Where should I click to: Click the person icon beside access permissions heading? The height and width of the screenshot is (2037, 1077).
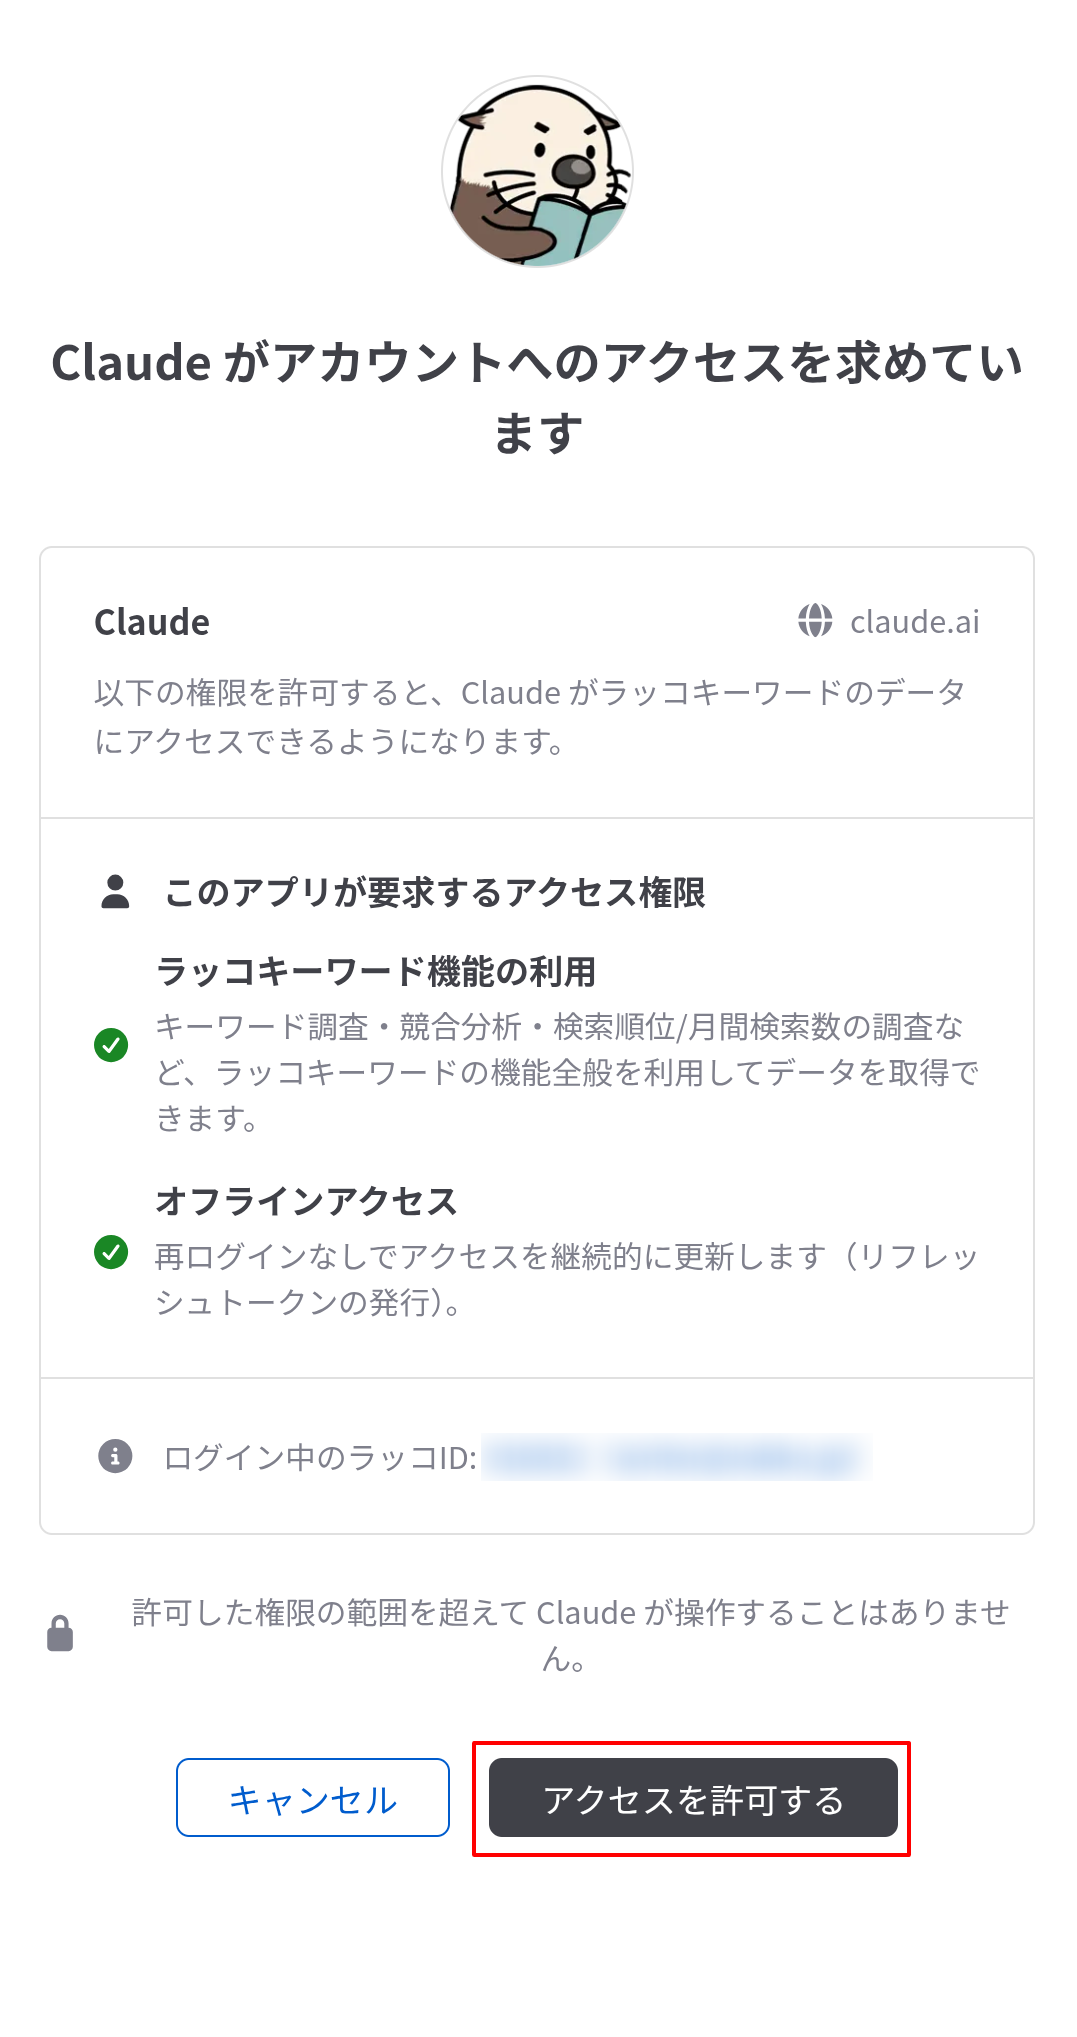[x=116, y=891]
